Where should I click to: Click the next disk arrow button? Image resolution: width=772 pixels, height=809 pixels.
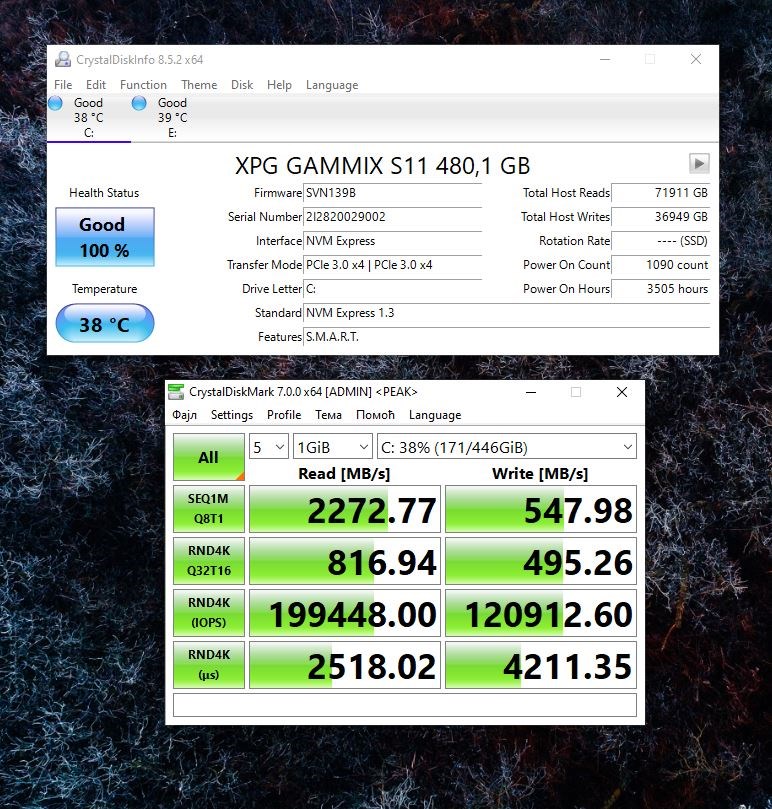coord(699,164)
